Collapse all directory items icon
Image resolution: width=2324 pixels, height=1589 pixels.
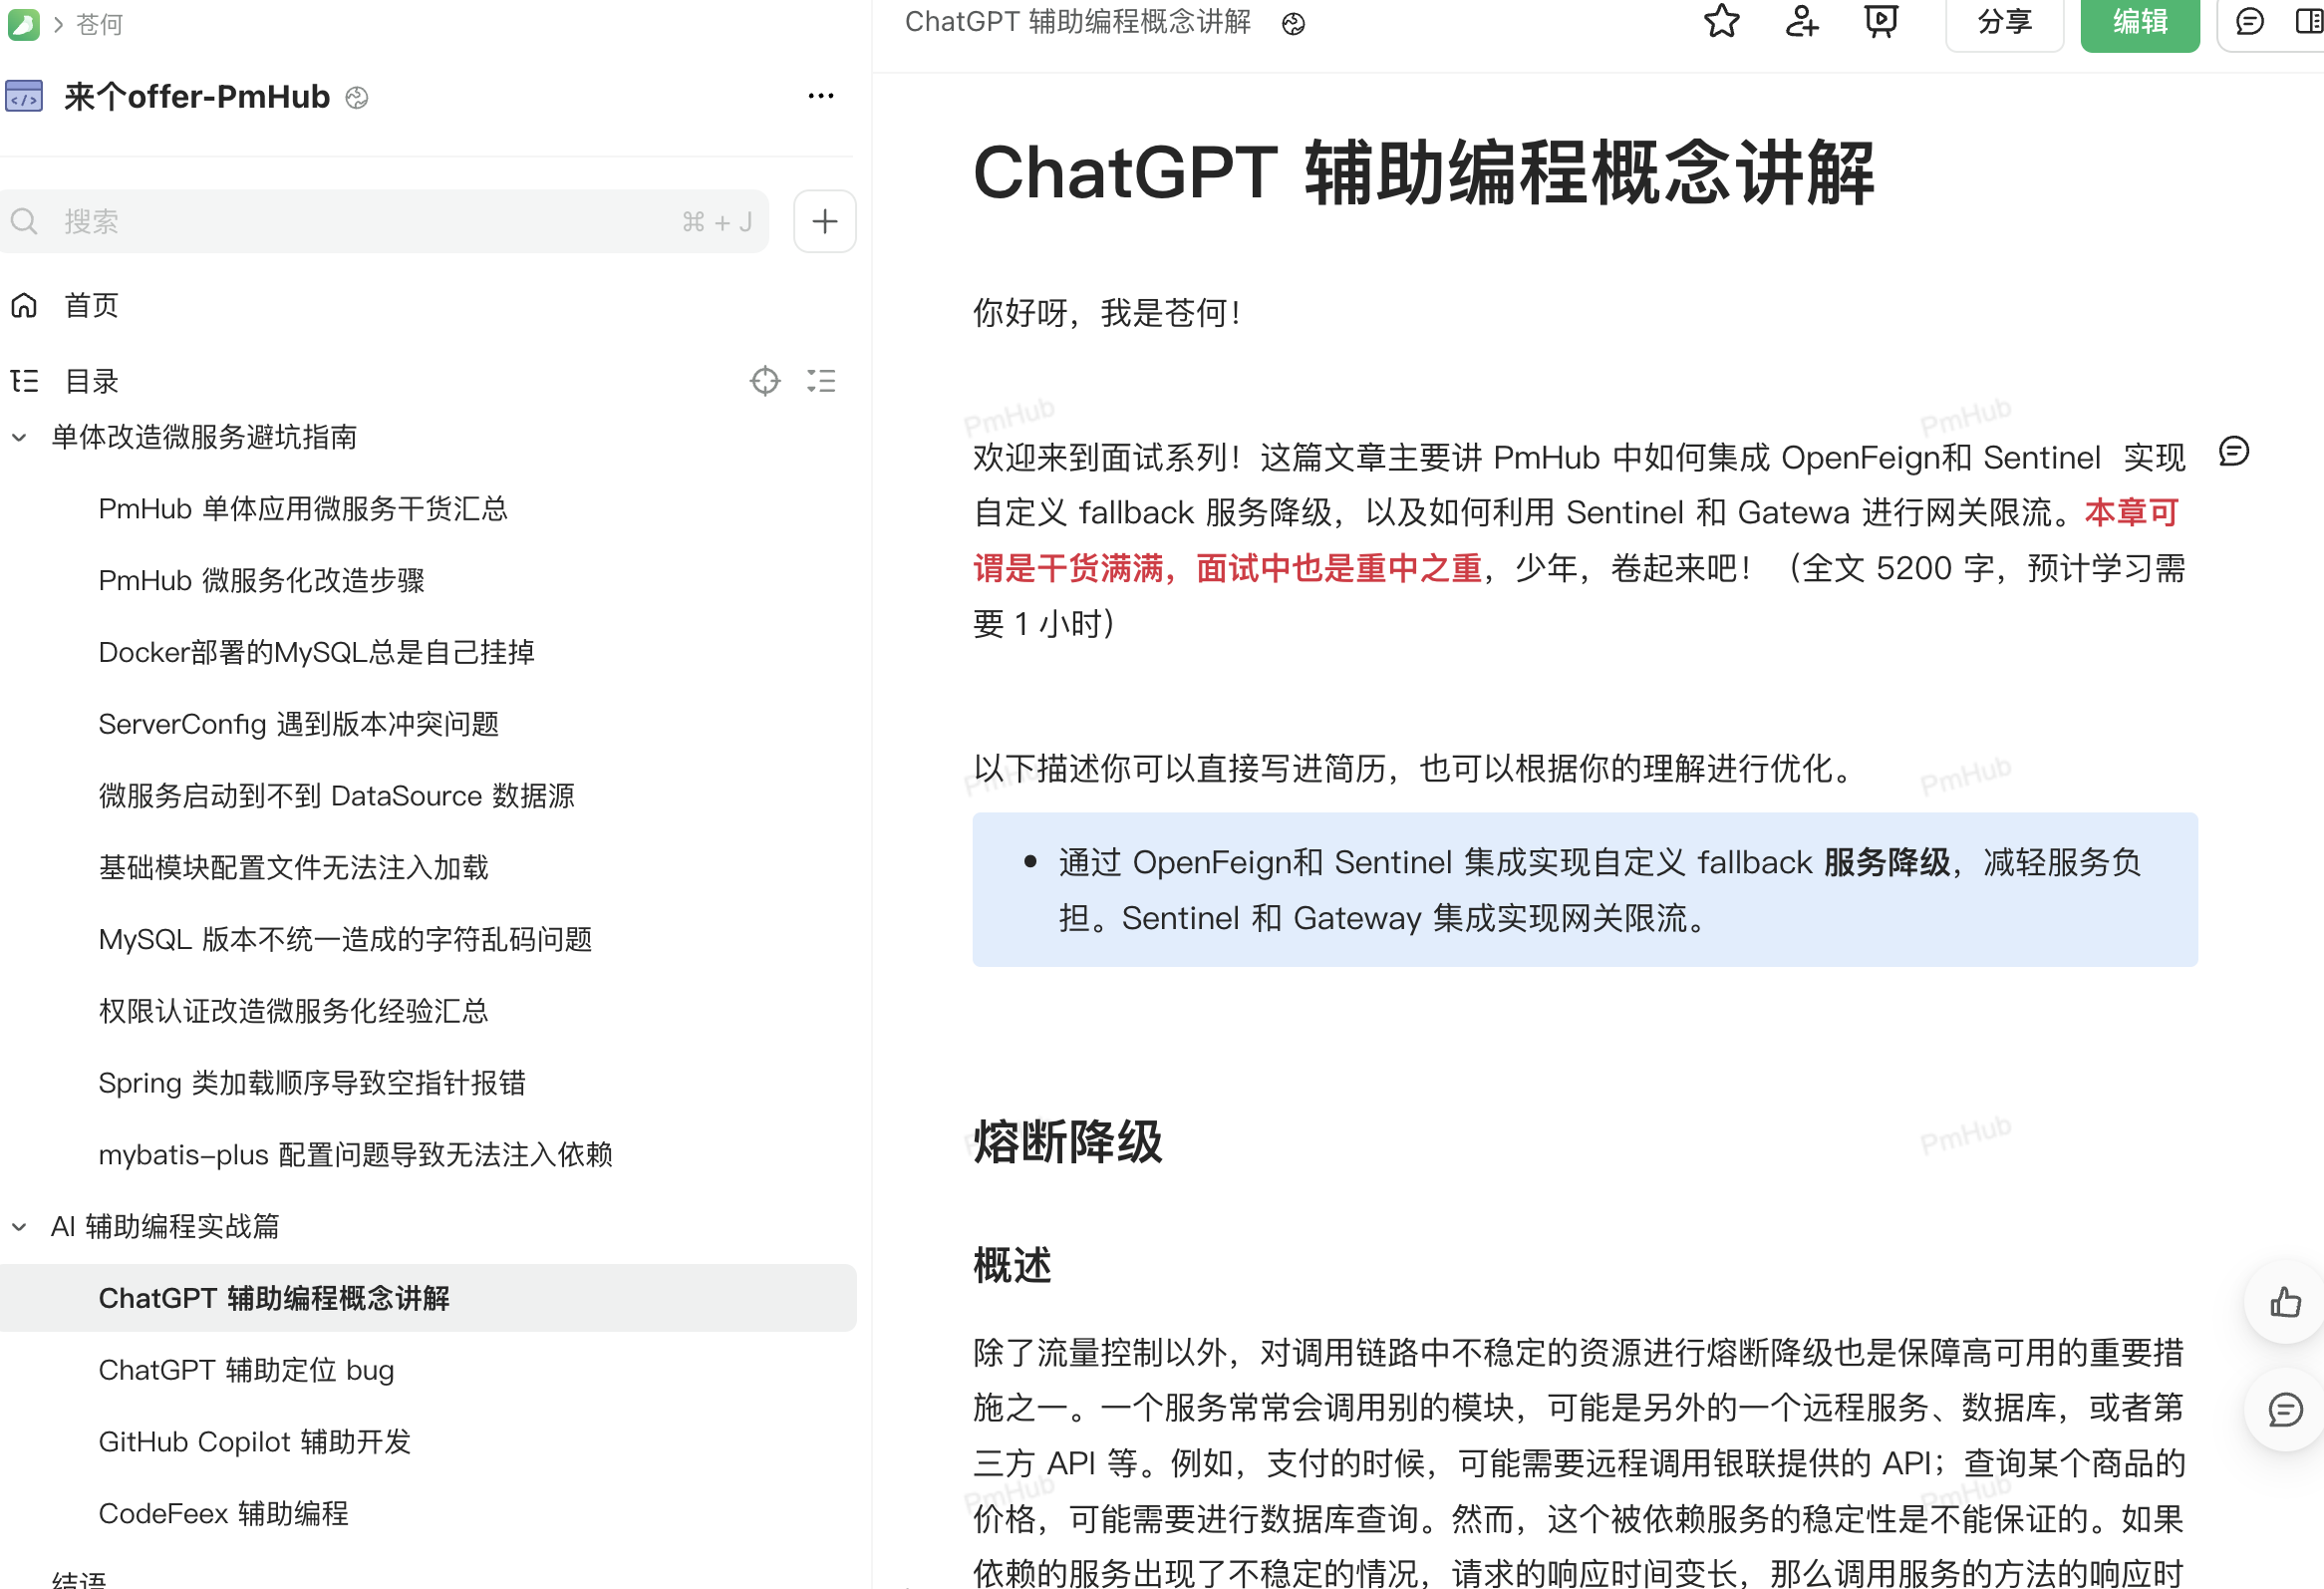pos(821,381)
